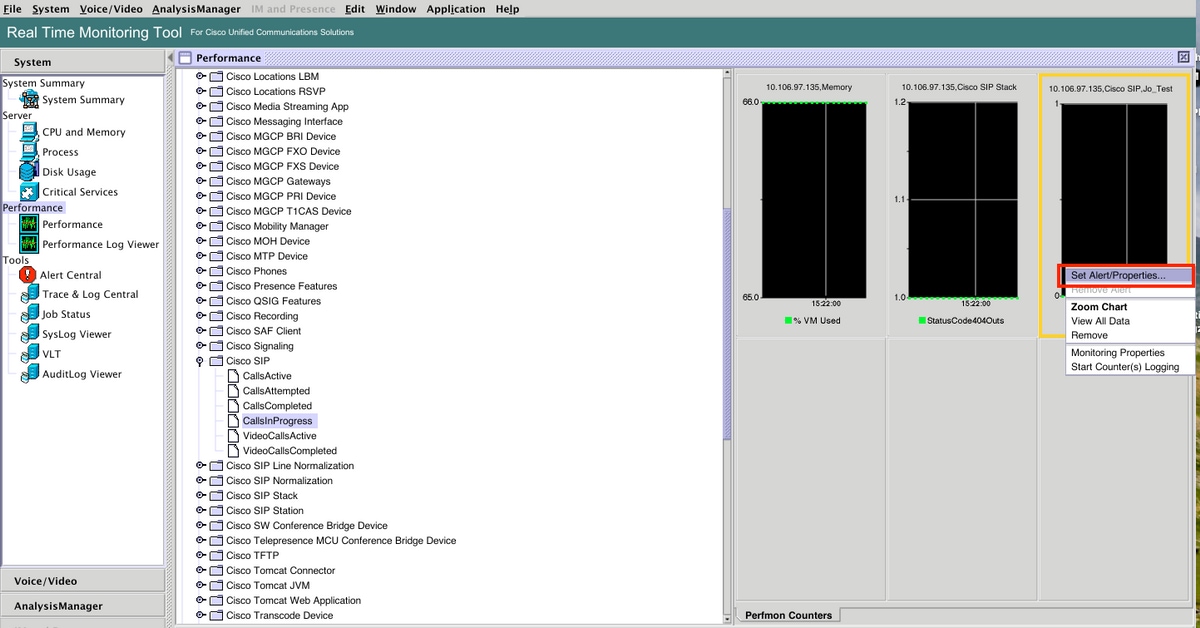Click the VideoCallsActive counter file icon
Screen dimensions: 1200x628
coord(234,436)
